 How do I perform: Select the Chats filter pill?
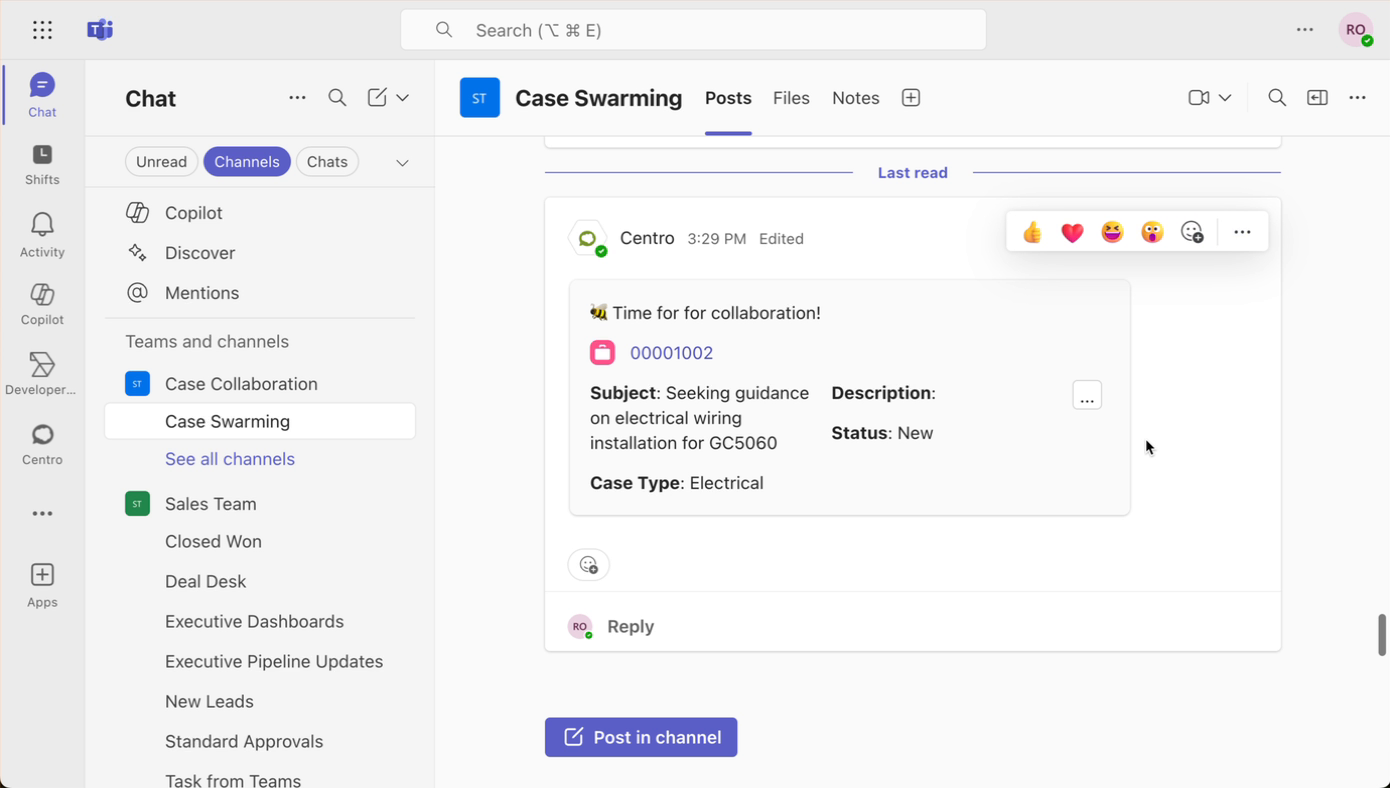(327, 162)
